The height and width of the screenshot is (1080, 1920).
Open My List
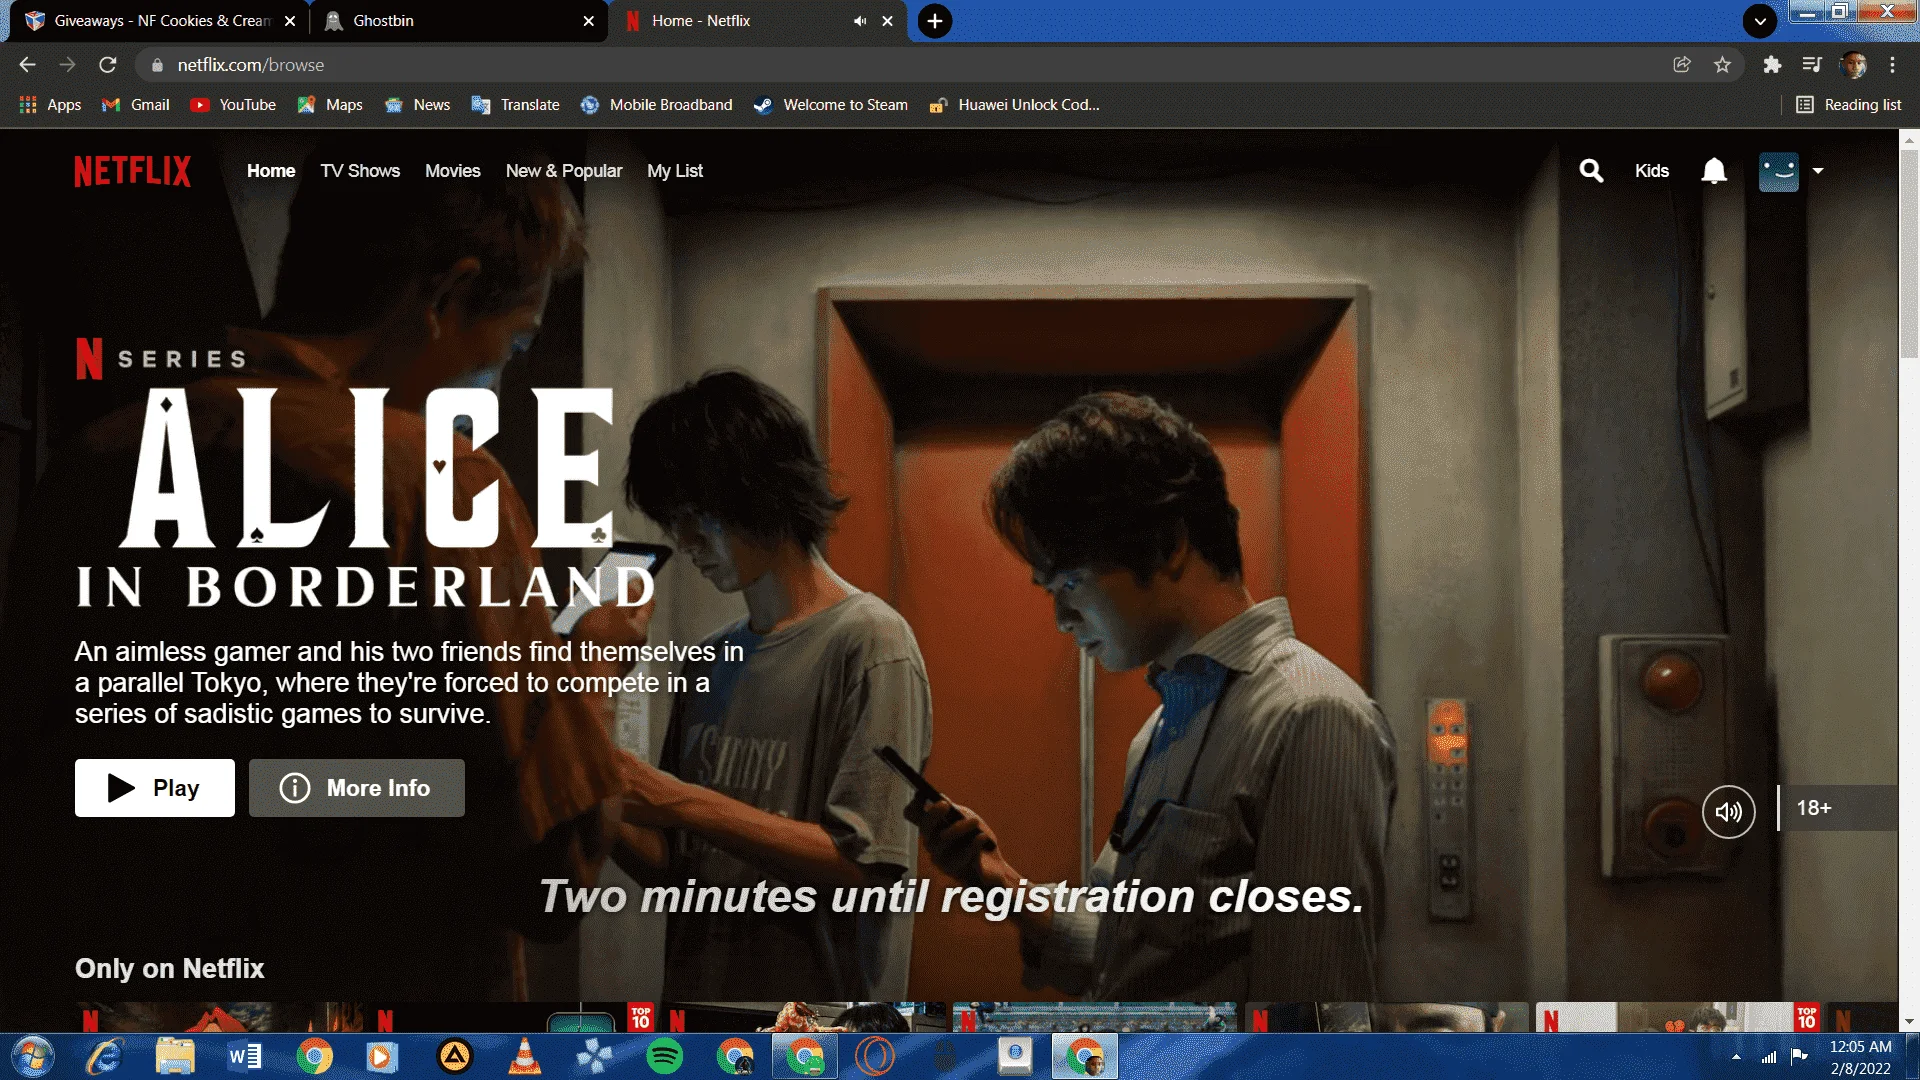675,171
